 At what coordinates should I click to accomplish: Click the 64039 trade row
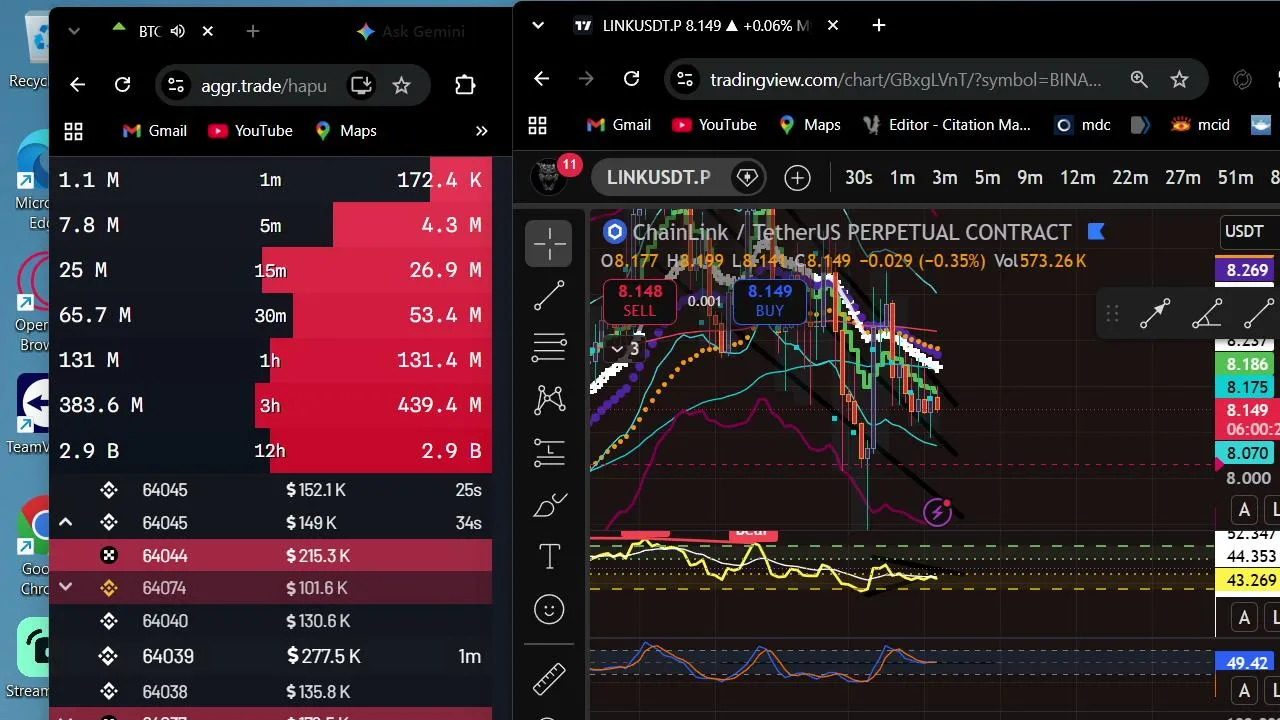[x=270, y=656]
